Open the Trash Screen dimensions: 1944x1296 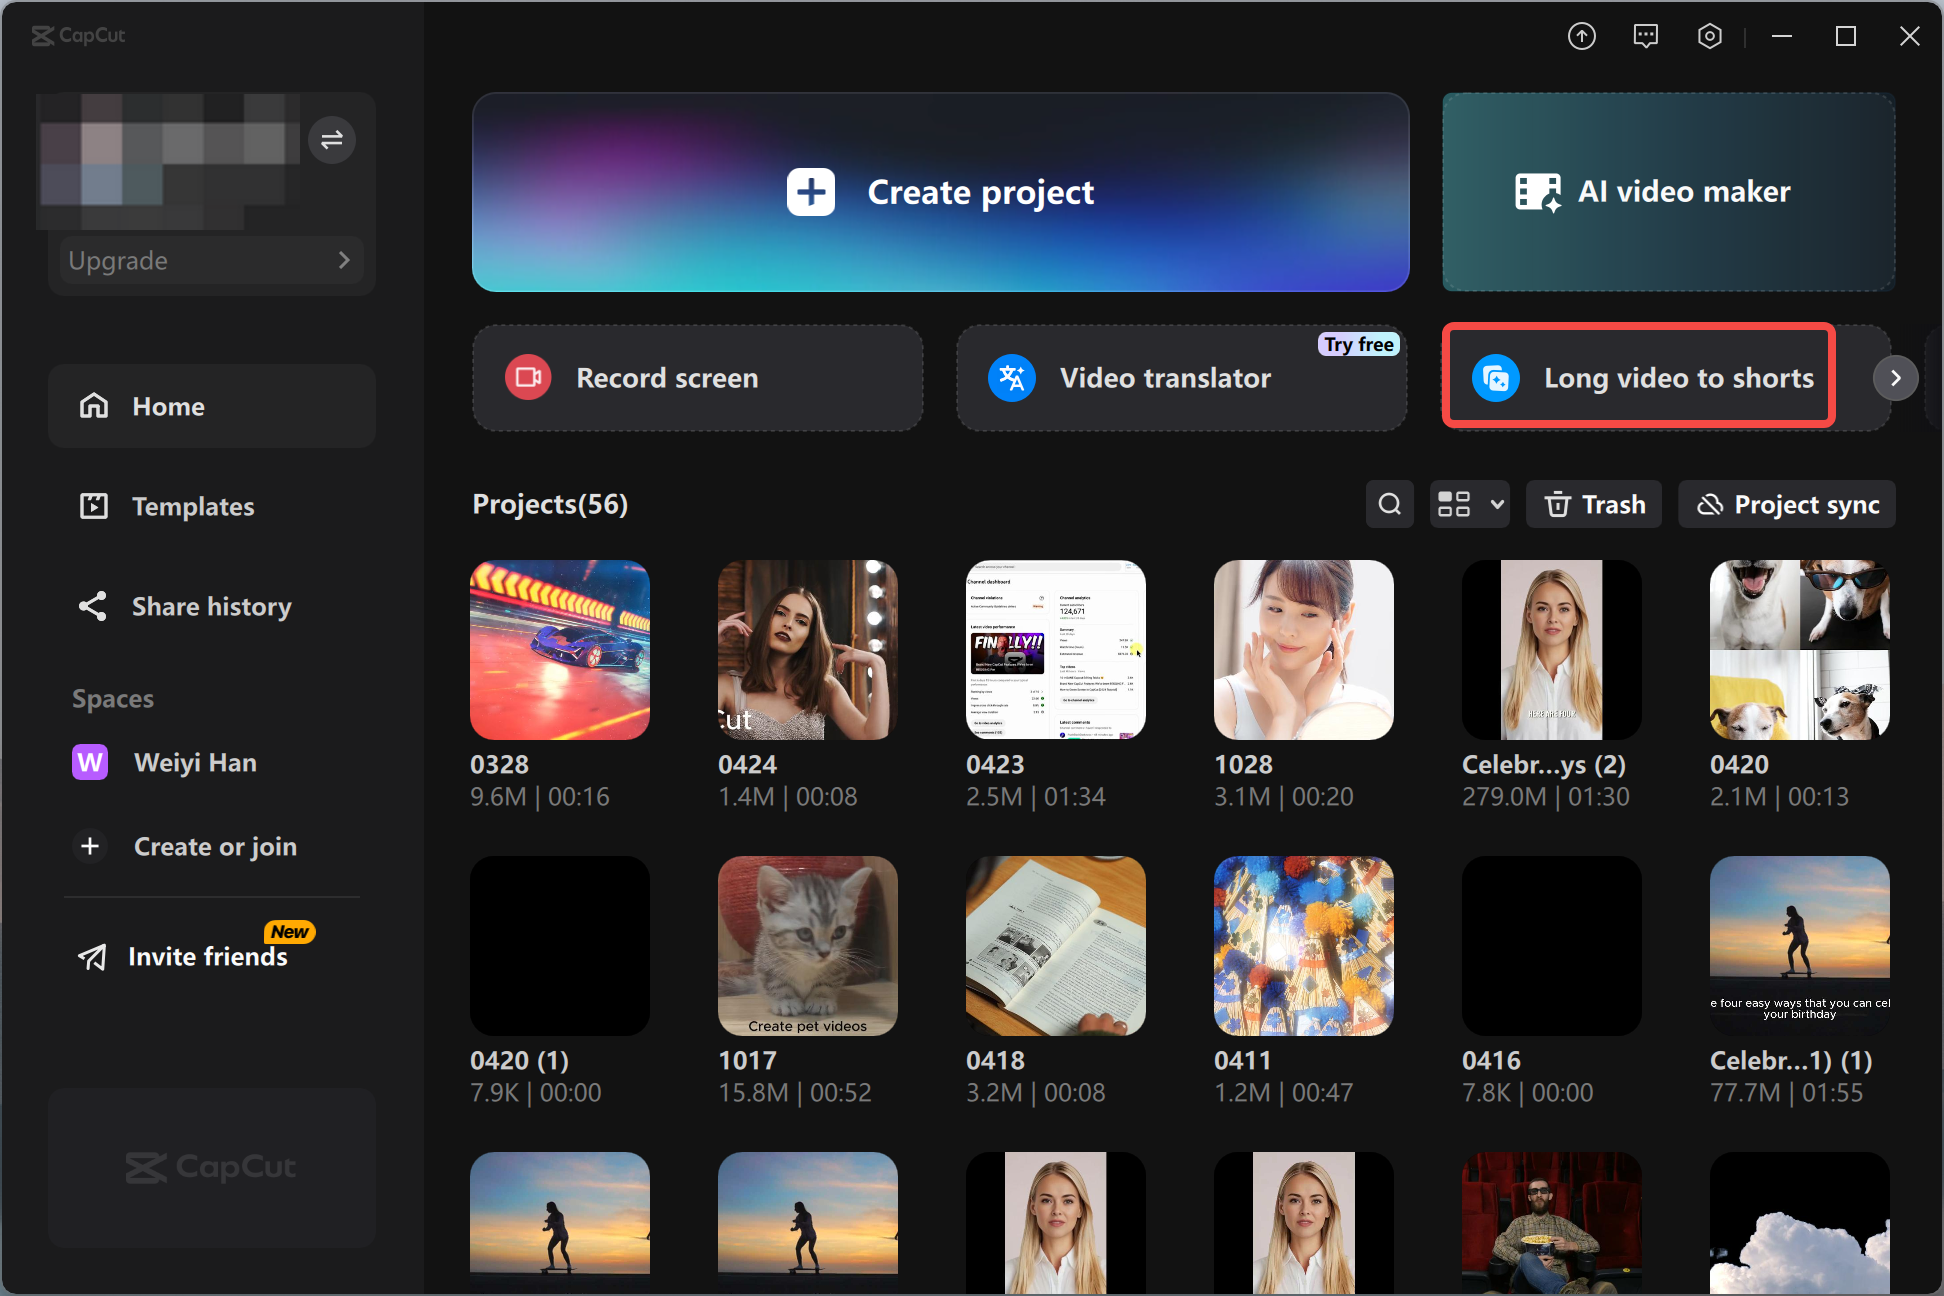pyautogui.click(x=1592, y=504)
